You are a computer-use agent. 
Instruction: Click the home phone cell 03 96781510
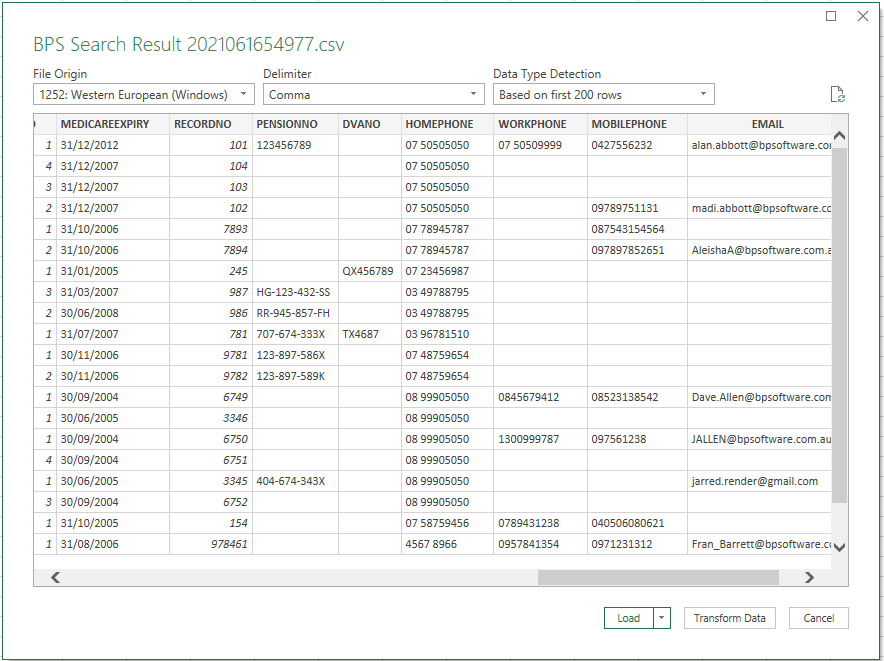point(447,334)
